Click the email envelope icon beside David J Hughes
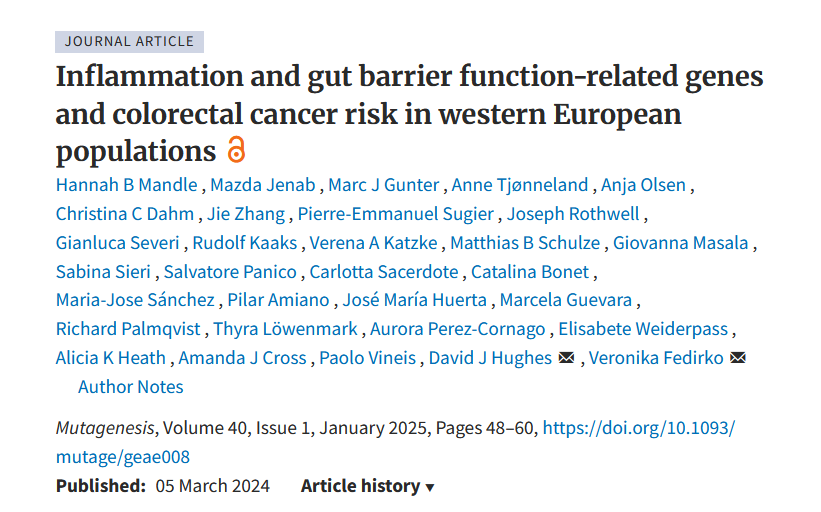Image resolution: width=821 pixels, height=512 pixels. tap(566, 358)
